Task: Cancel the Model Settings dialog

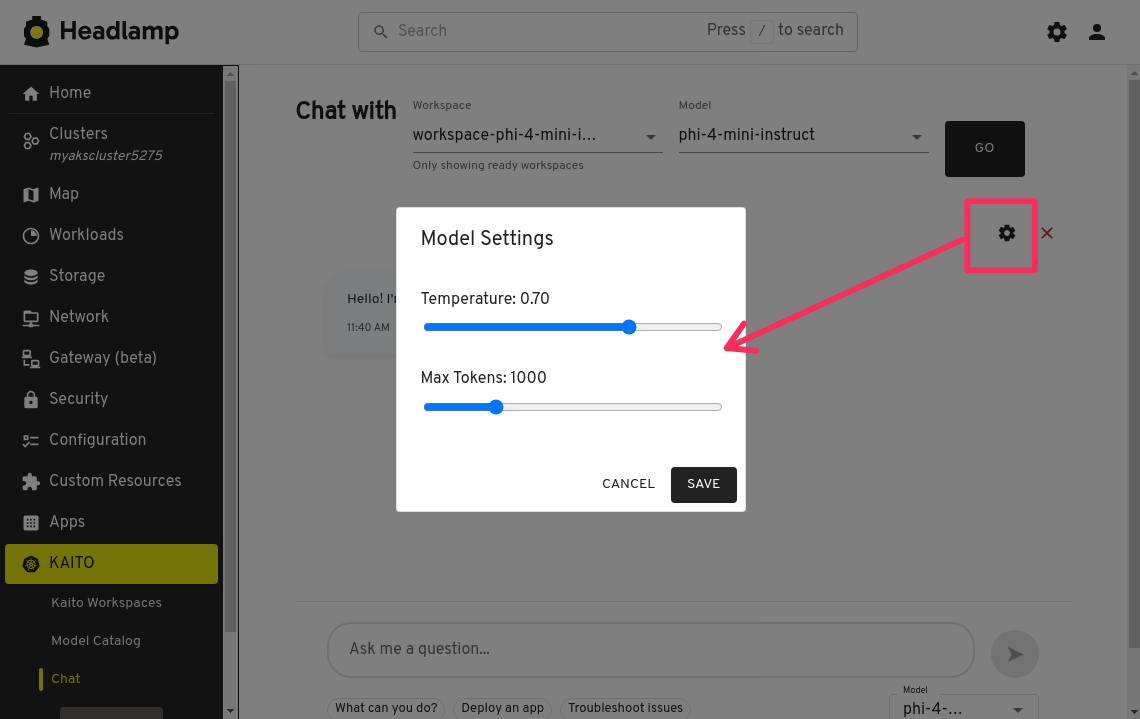Action: click(628, 484)
